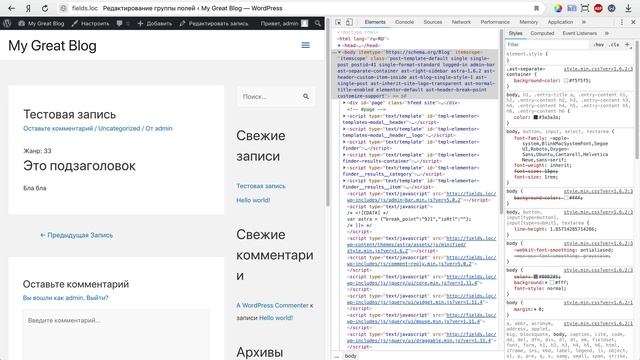Open the #f5f5f5 background-color swatch
Screen dimensions: 640x360
click(x=566, y=80)
